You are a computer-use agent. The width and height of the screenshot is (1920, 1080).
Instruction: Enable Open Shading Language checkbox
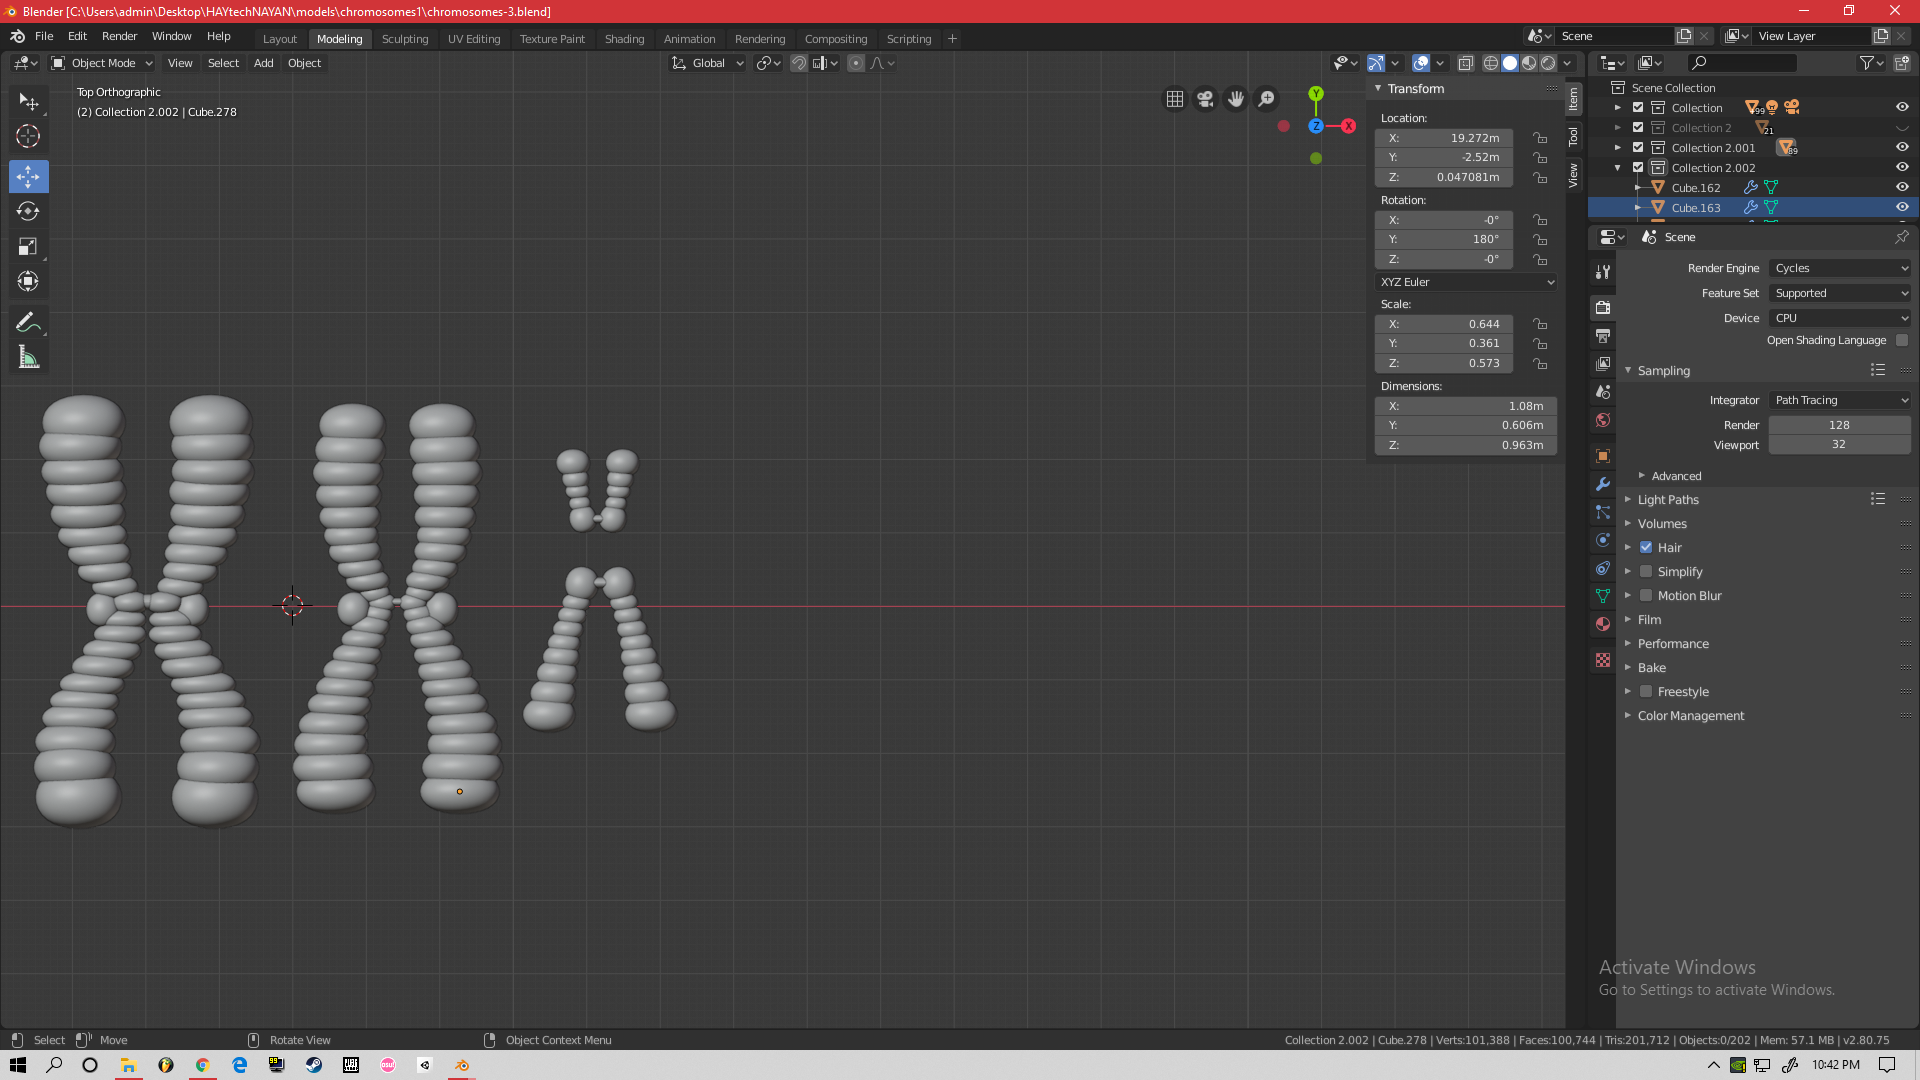[x=1902, y=340]
